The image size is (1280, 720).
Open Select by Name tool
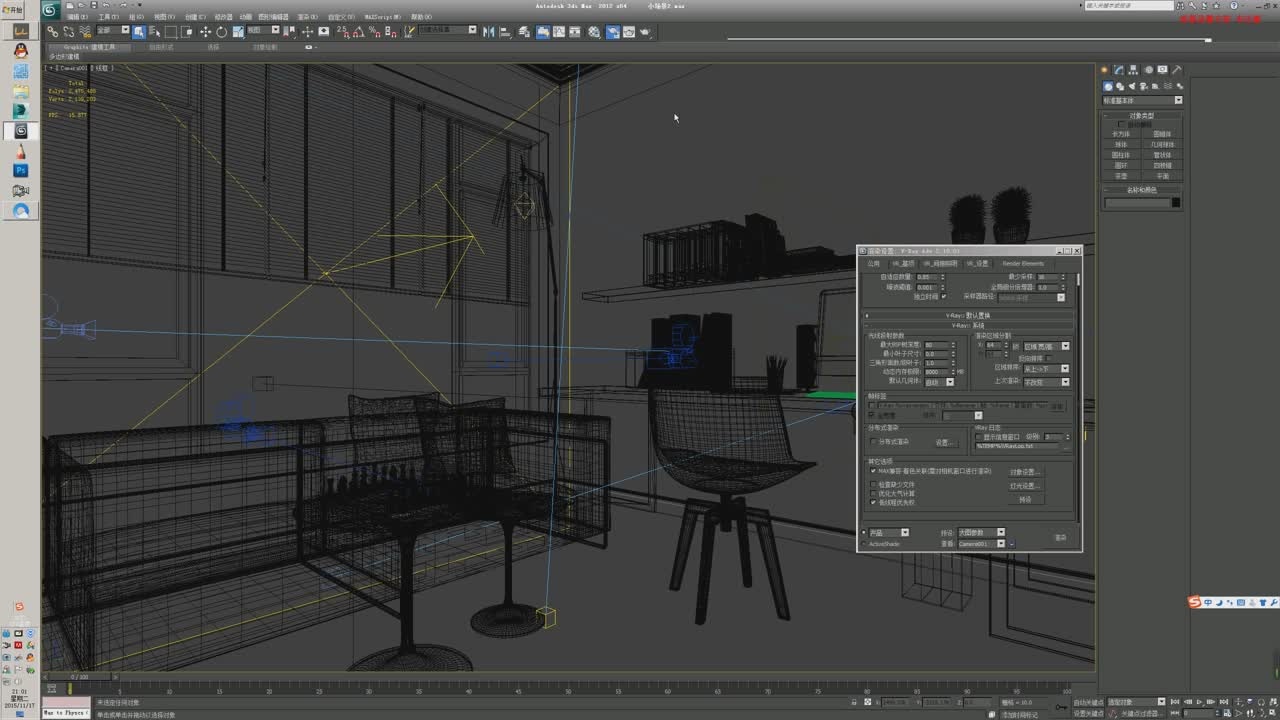click(155, 31)
